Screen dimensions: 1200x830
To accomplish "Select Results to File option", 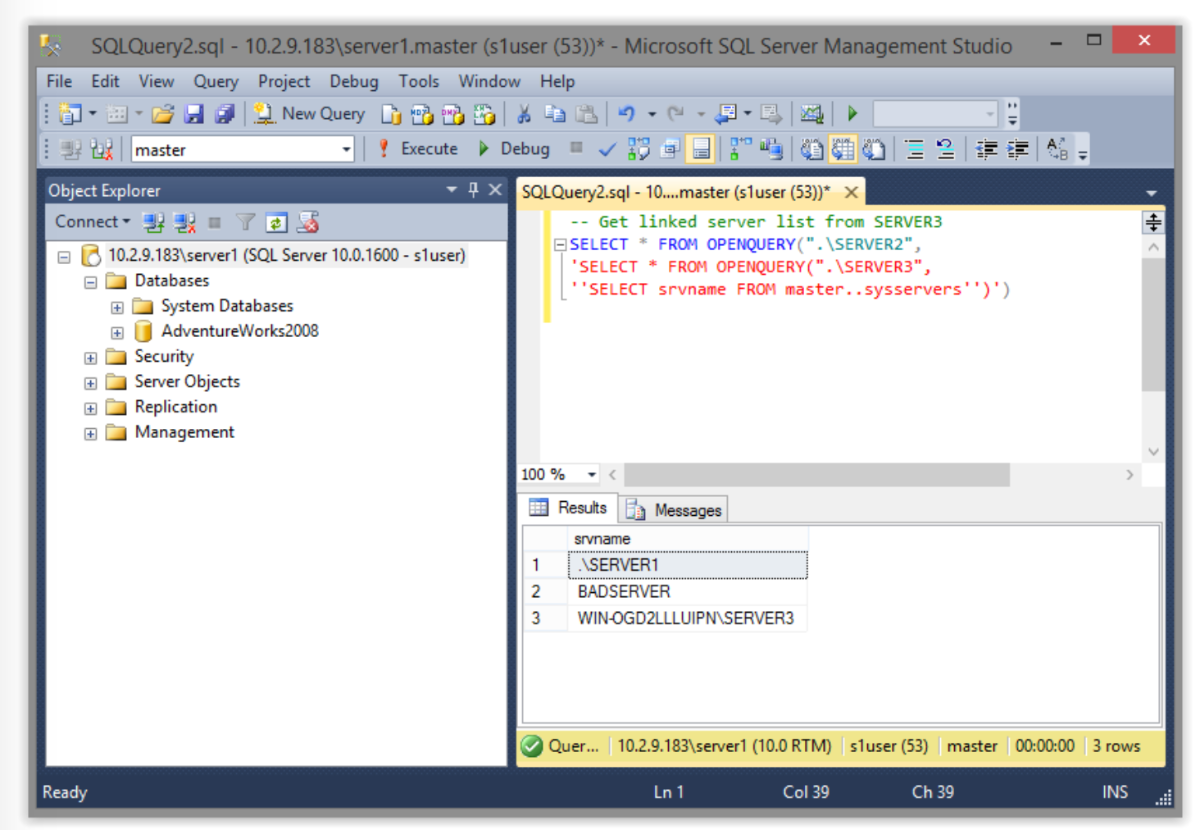I will point(873,150).
